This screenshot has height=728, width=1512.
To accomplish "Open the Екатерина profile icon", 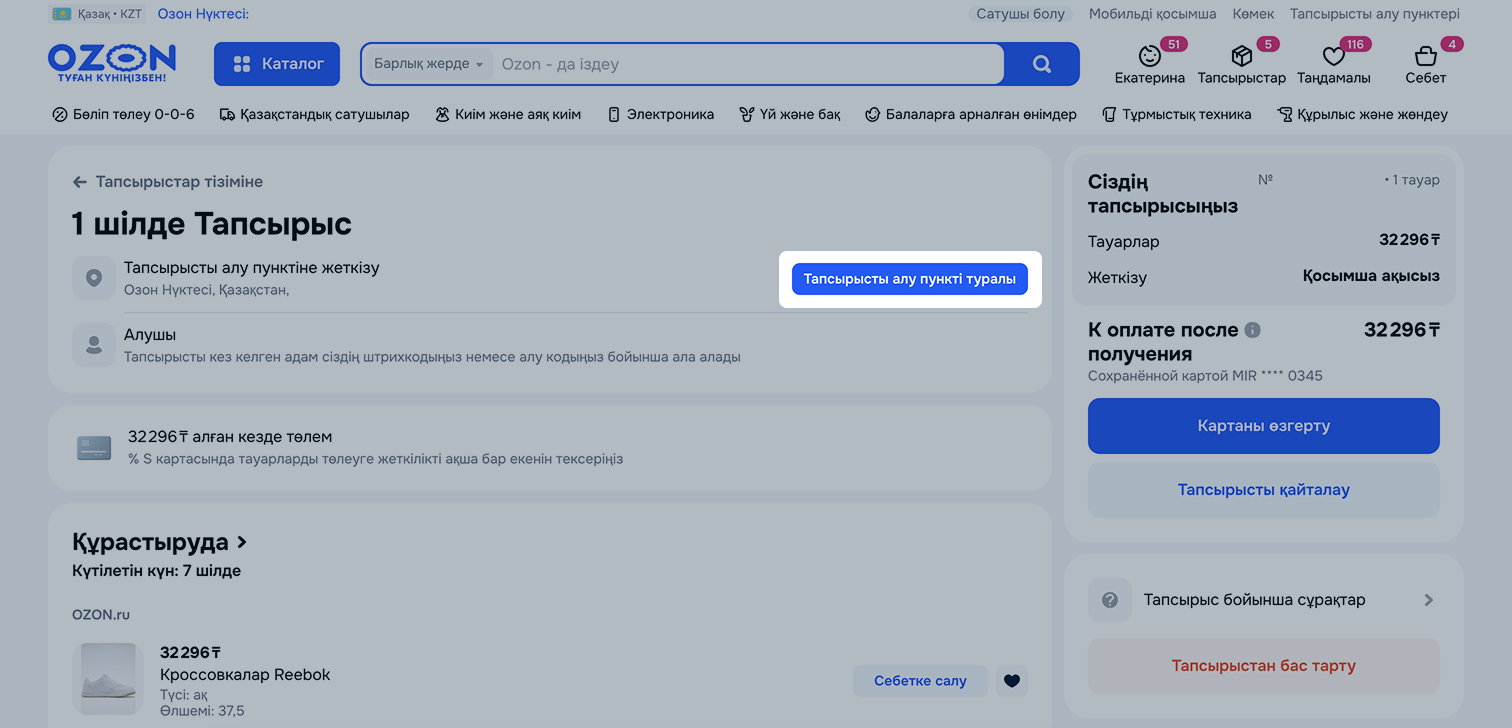I will [x=1150, y=64].
